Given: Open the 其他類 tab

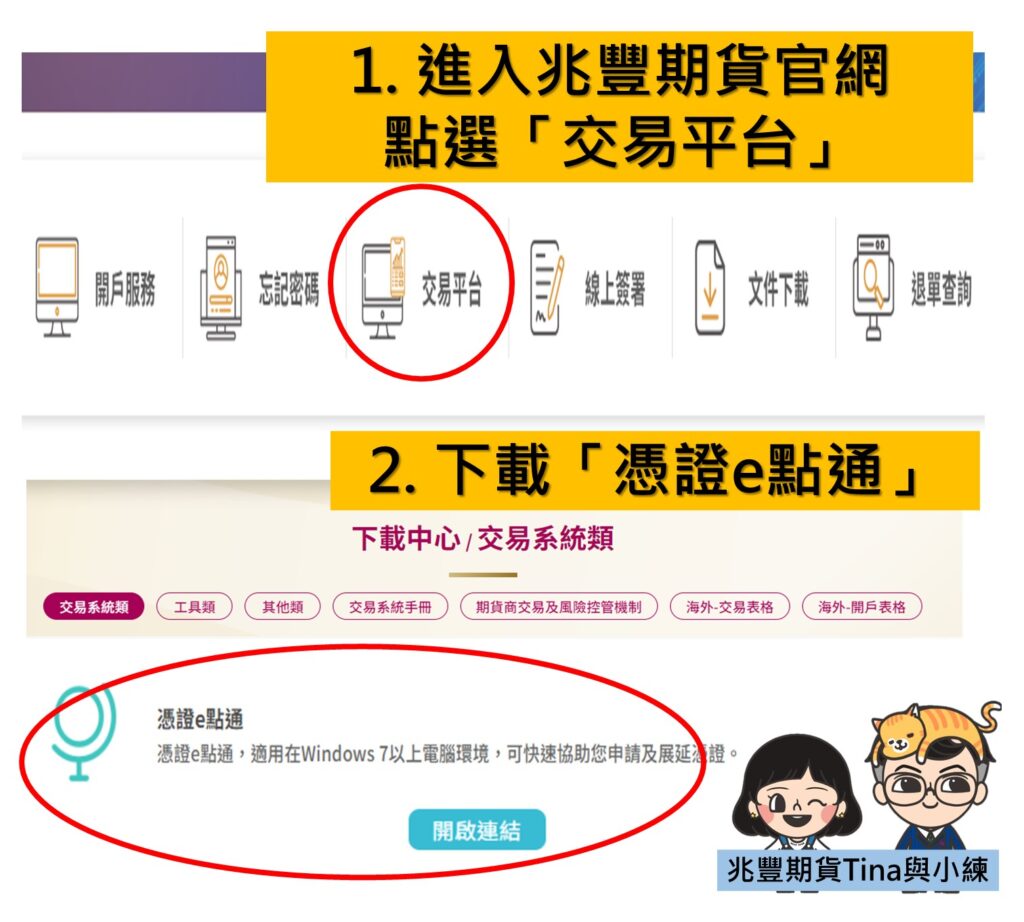Looking at the screenshot, I should (x=283, y=607).
